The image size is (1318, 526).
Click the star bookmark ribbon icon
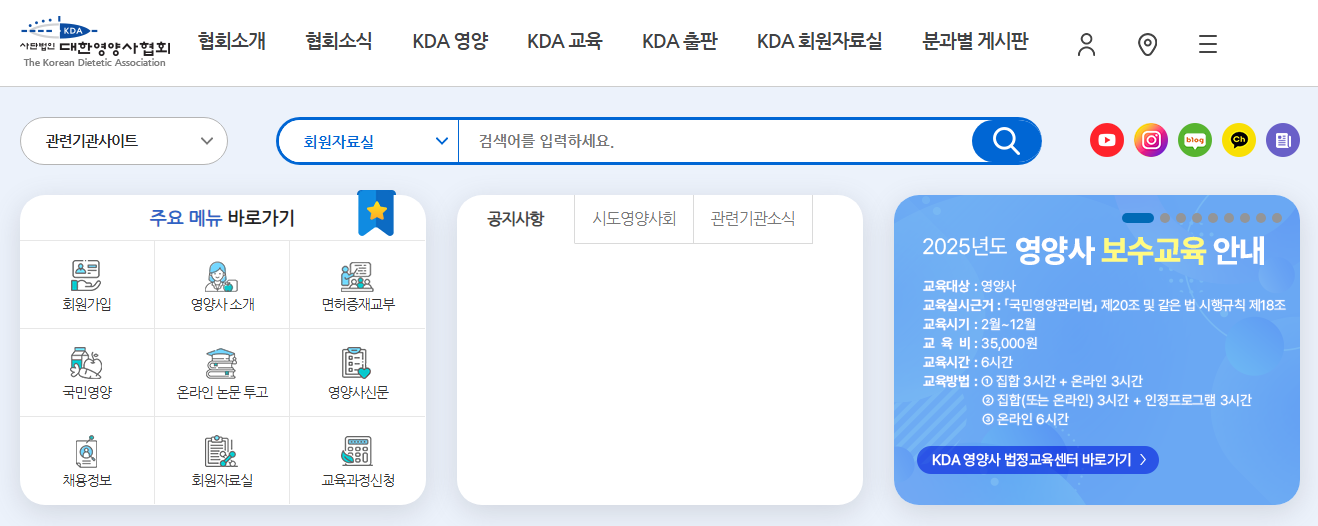[376, 213]
